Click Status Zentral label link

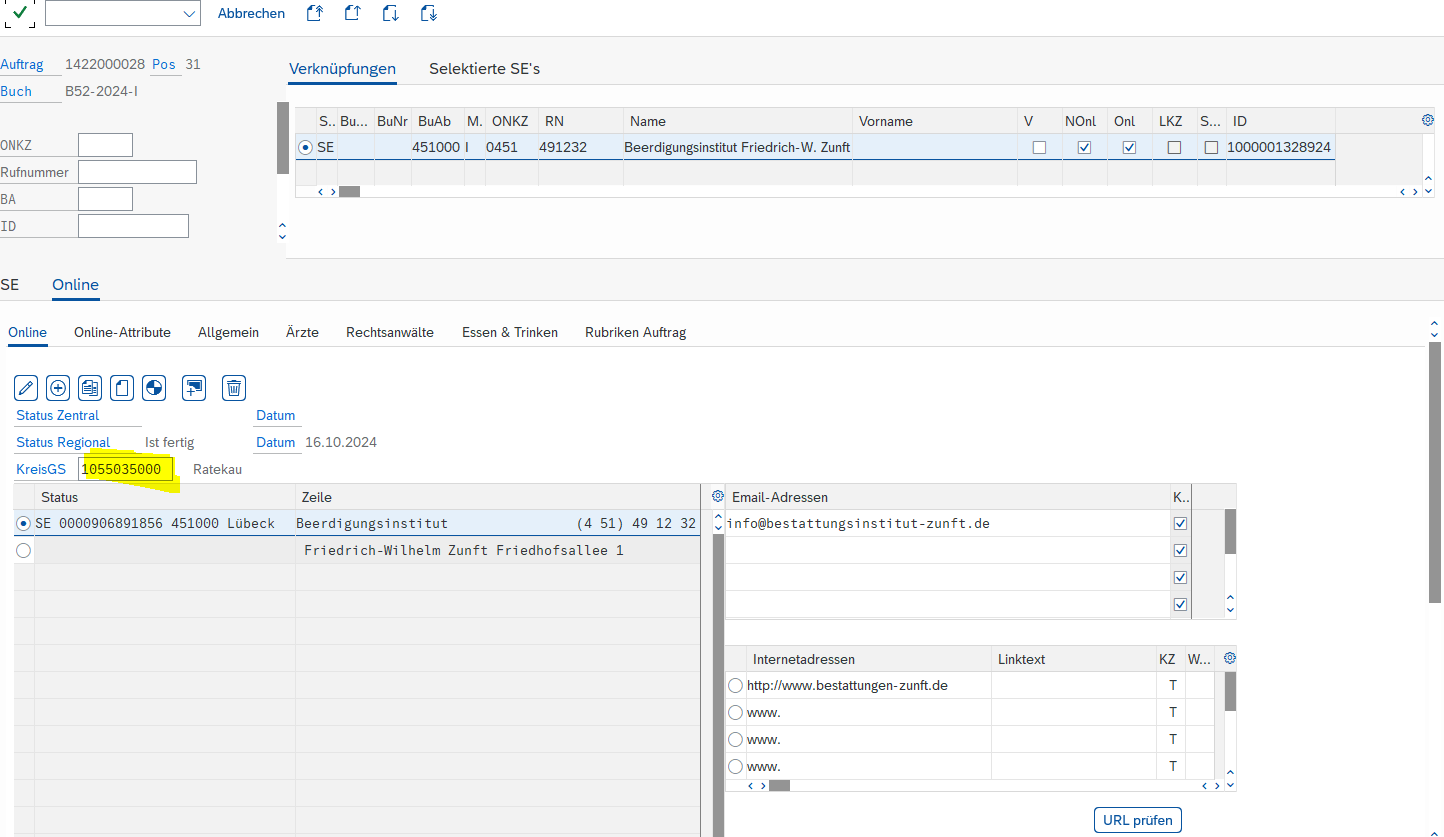point(58,415)
